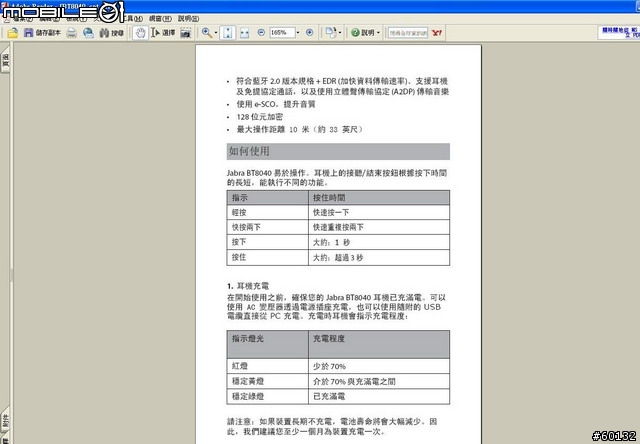Activate the 選擇 text select tool
Image resolution: width=640 pixels, height=444 pixels.
coord(163,33)
